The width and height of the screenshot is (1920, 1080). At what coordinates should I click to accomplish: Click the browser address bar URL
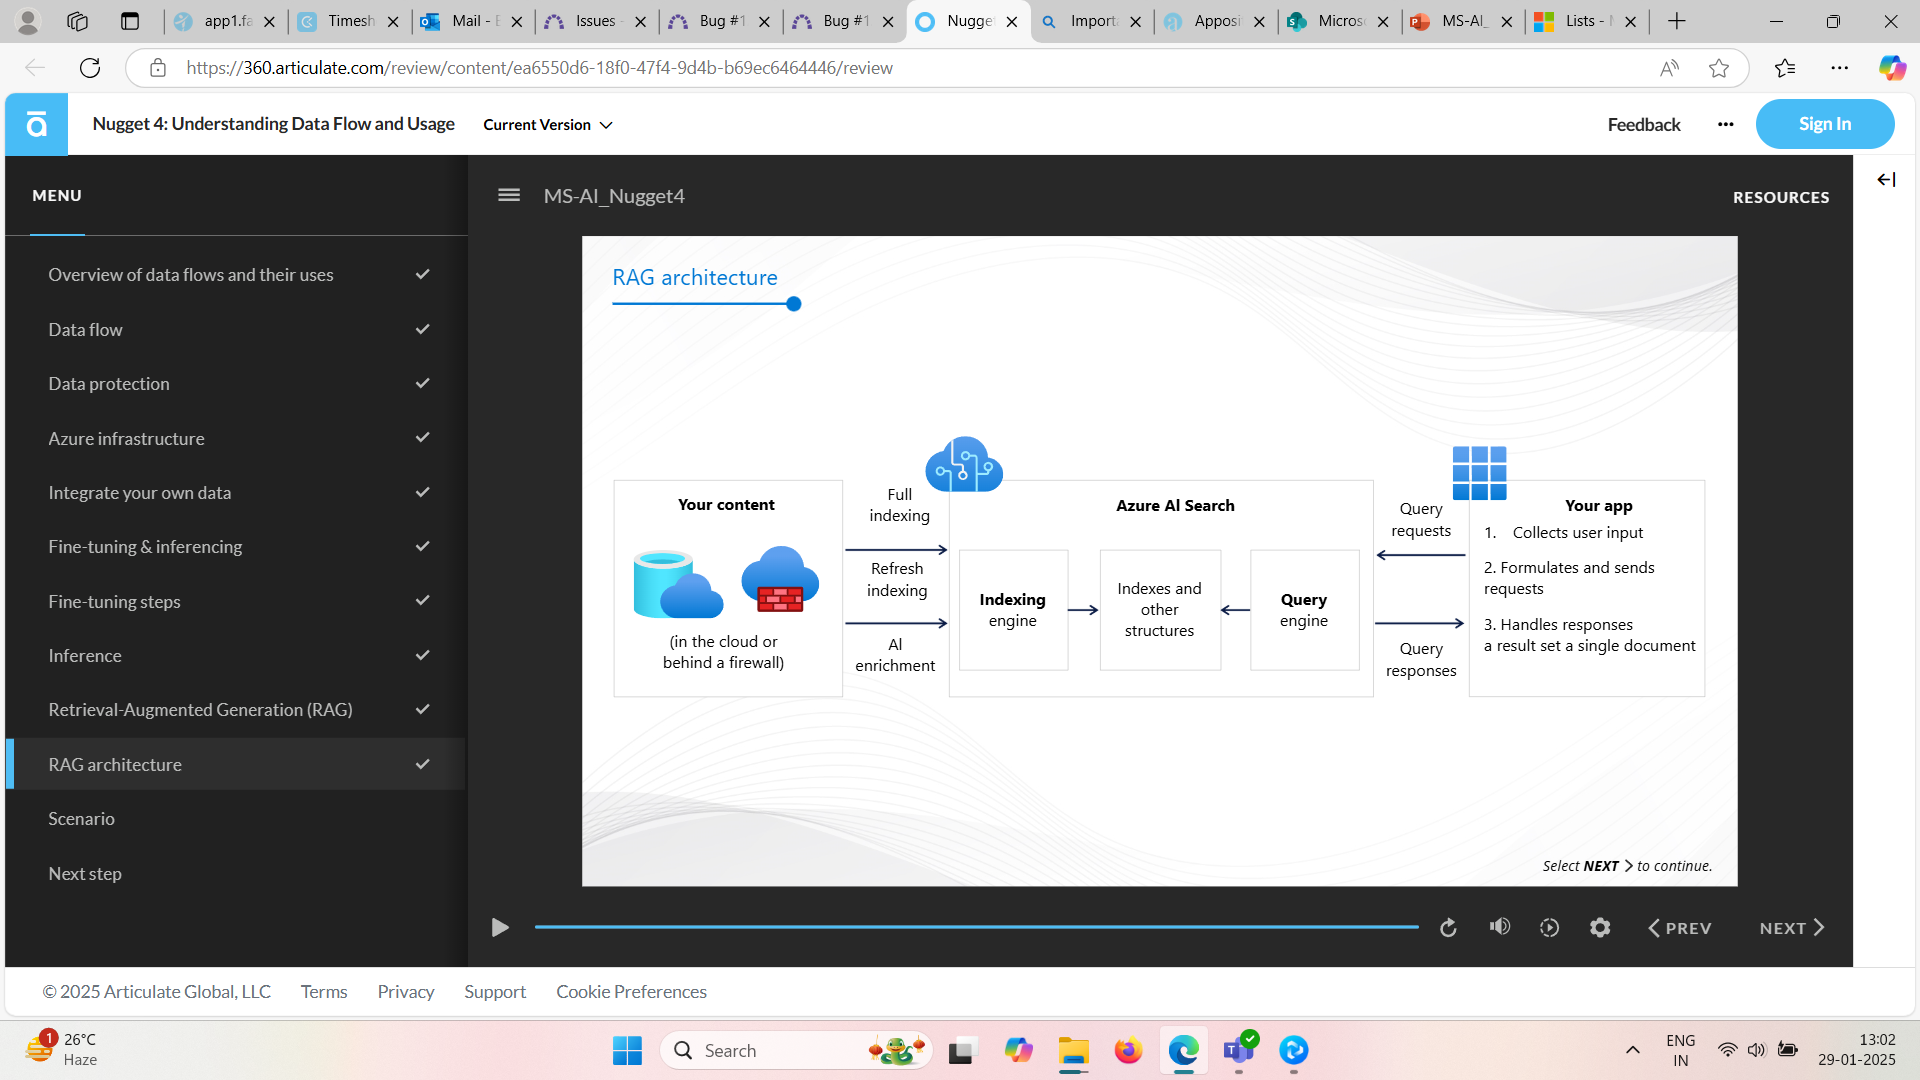coord(540,68)
